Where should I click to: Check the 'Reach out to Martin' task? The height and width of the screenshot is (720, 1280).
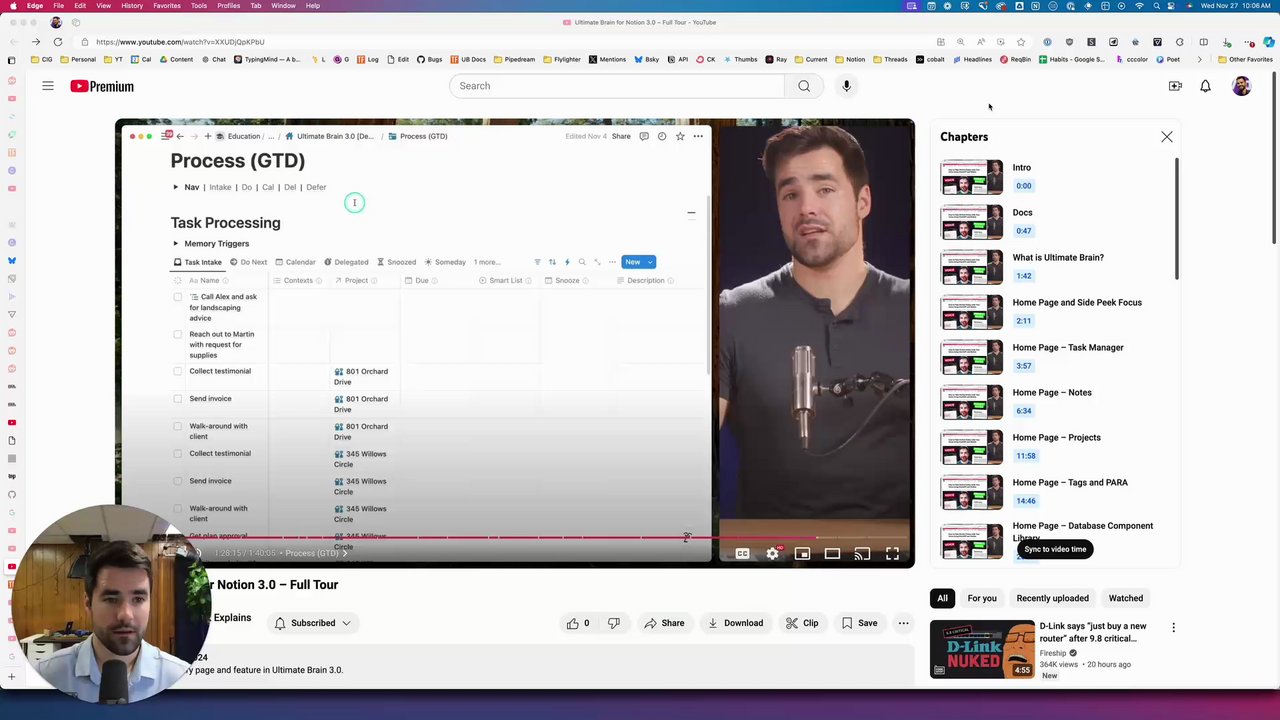pyautogui.click(x=178, y=334)
